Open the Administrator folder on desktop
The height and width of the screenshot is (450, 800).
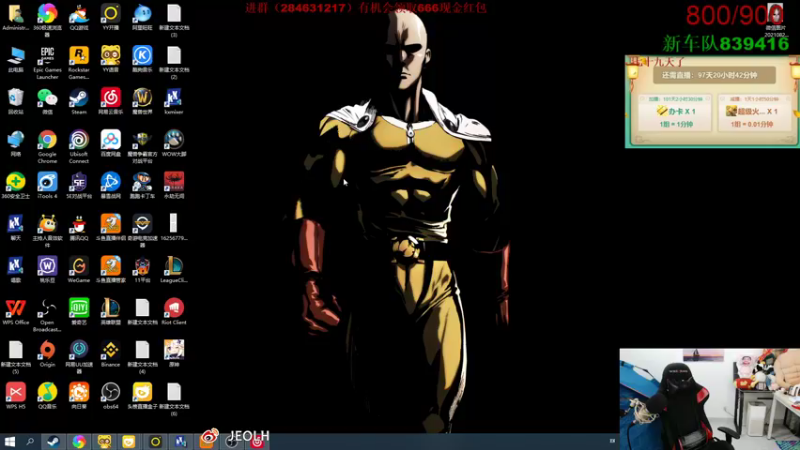click(15, 17)
